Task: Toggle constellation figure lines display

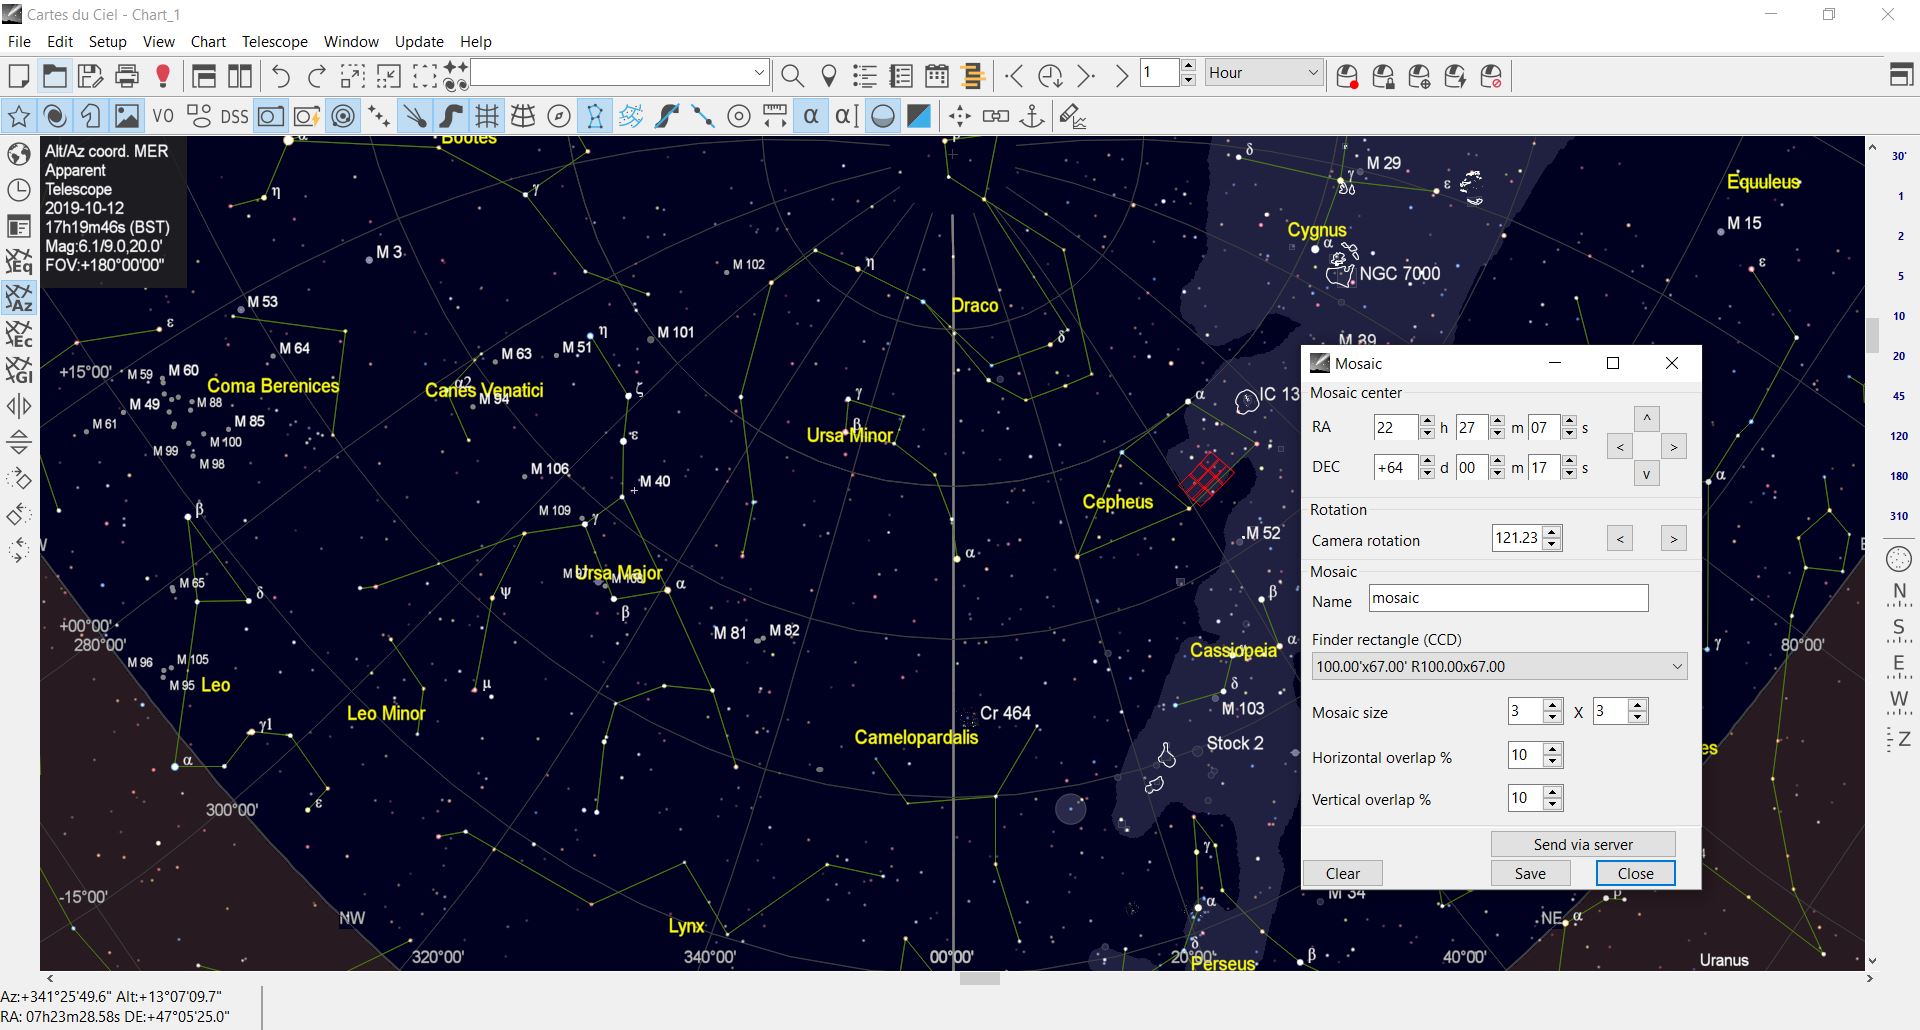Action: (595, 117)
